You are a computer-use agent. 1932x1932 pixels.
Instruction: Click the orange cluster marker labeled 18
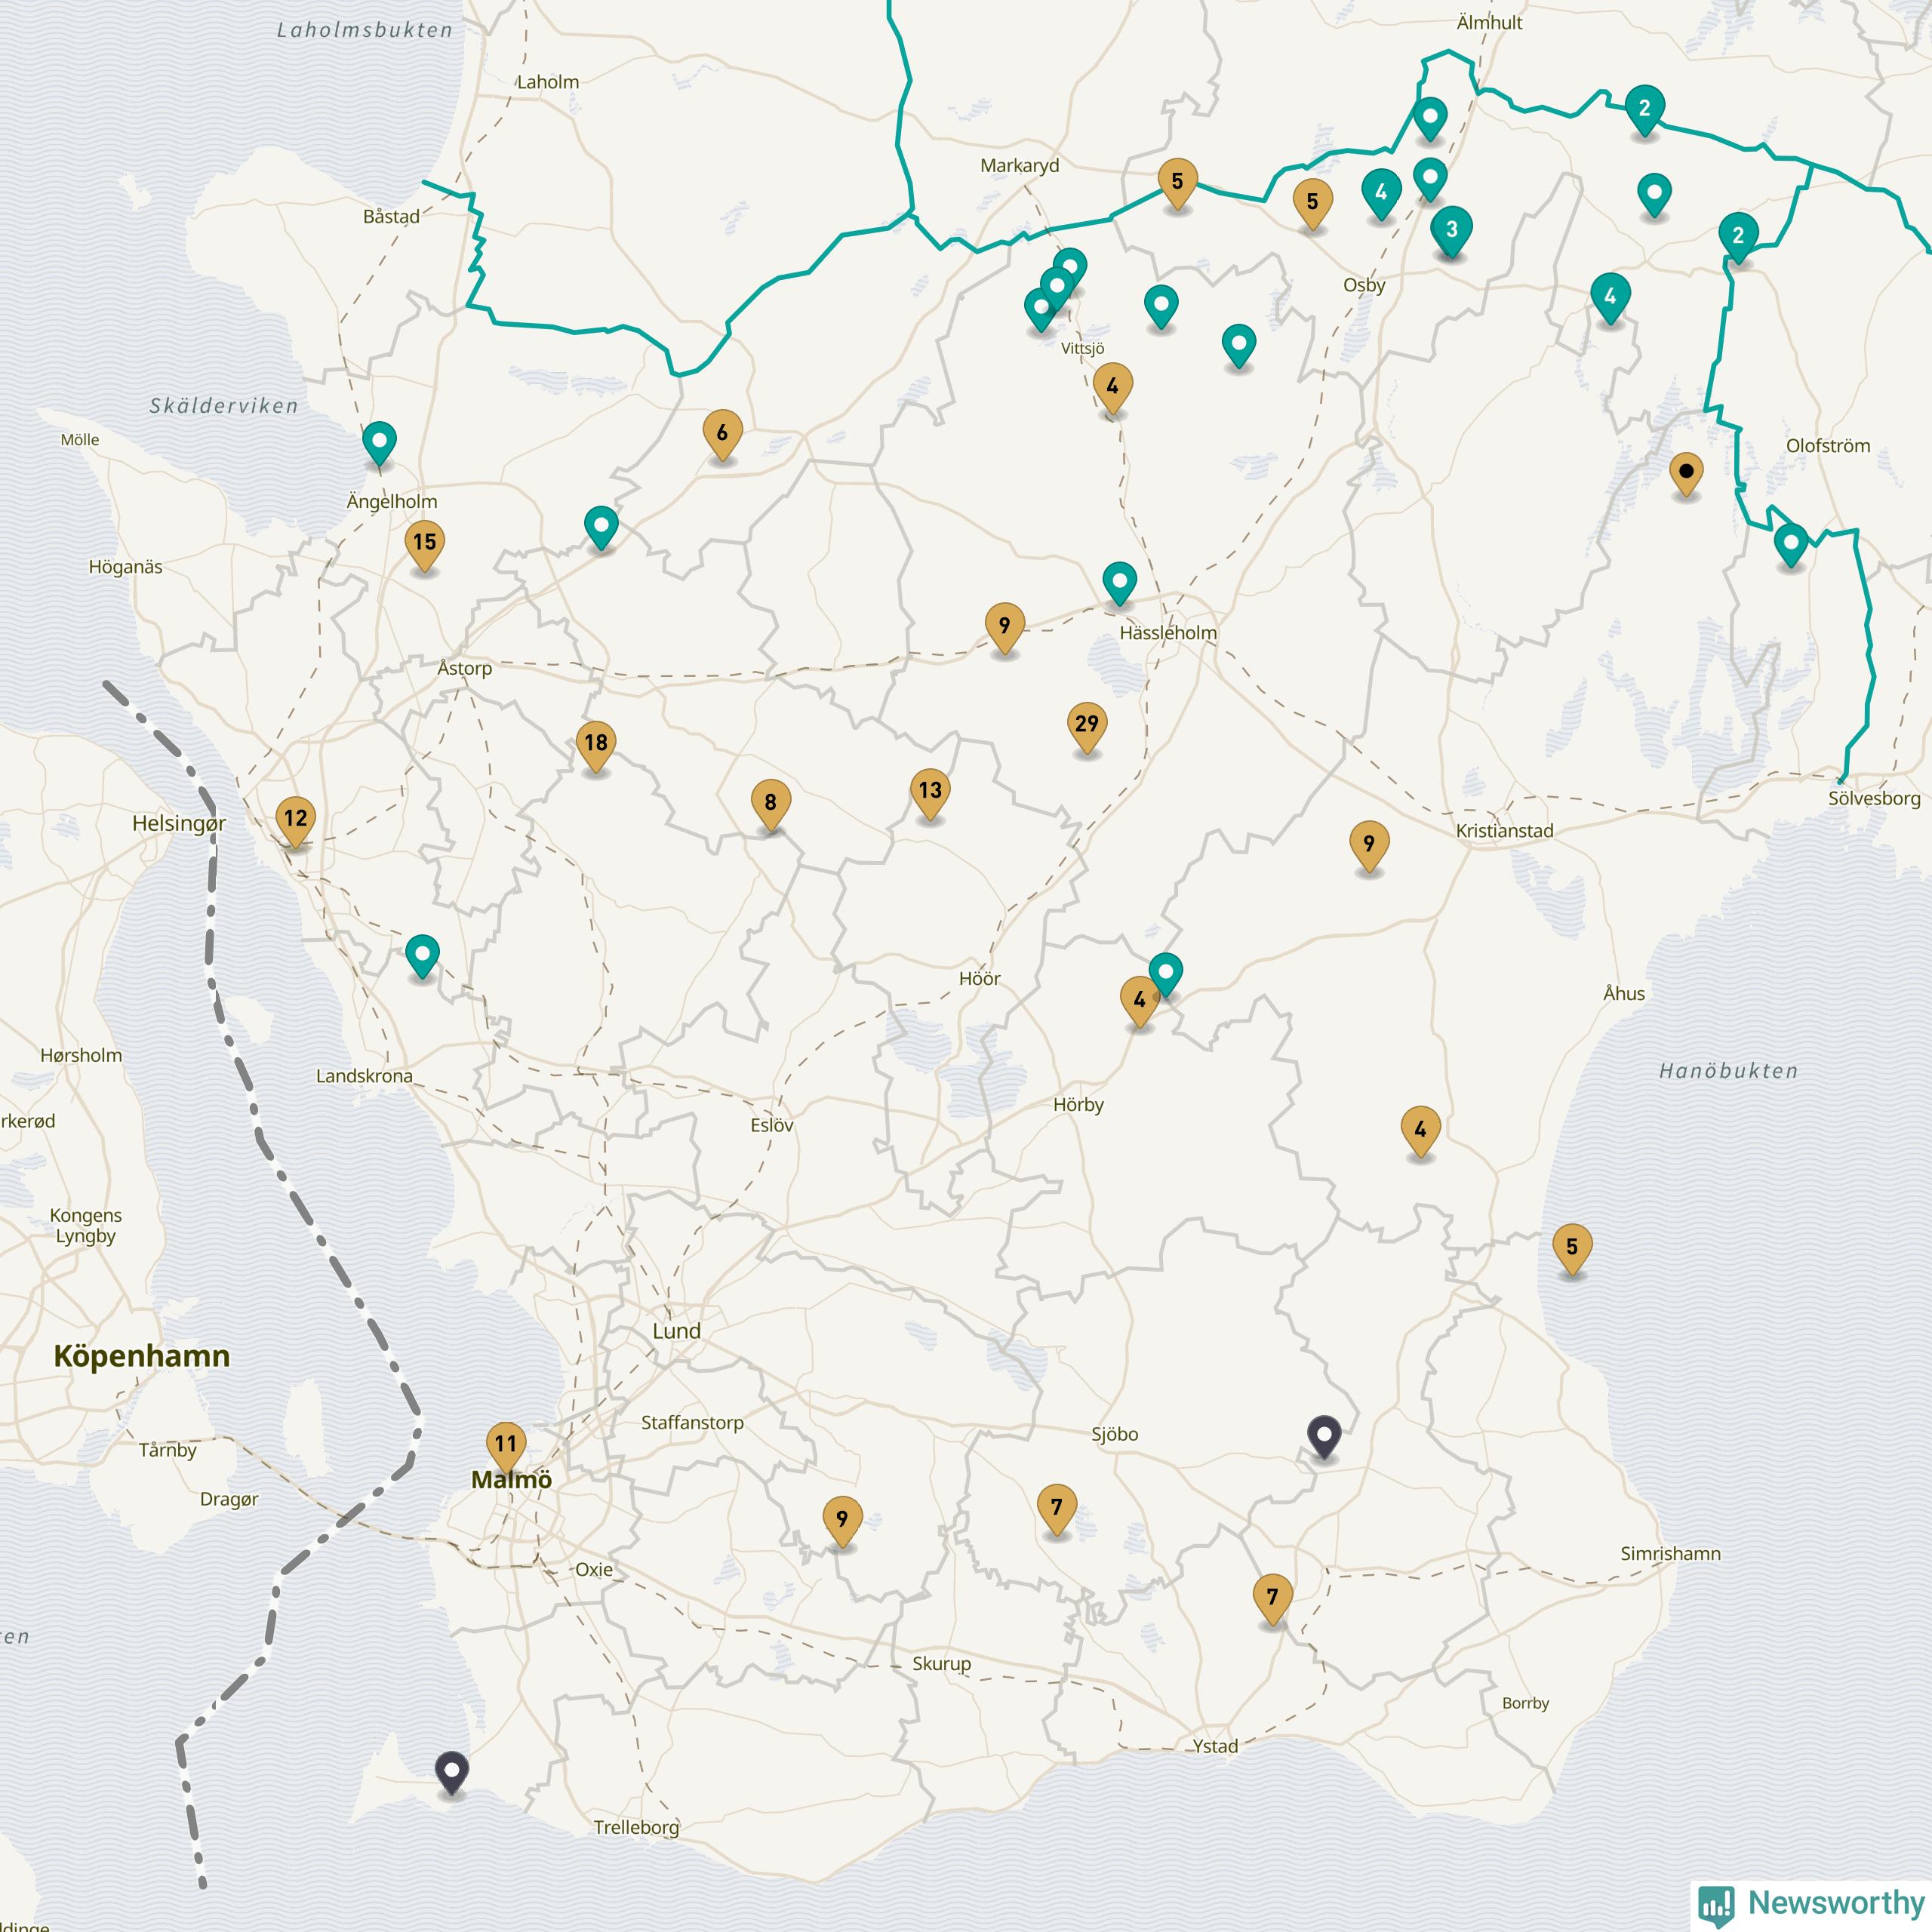[x=596, y=744]
